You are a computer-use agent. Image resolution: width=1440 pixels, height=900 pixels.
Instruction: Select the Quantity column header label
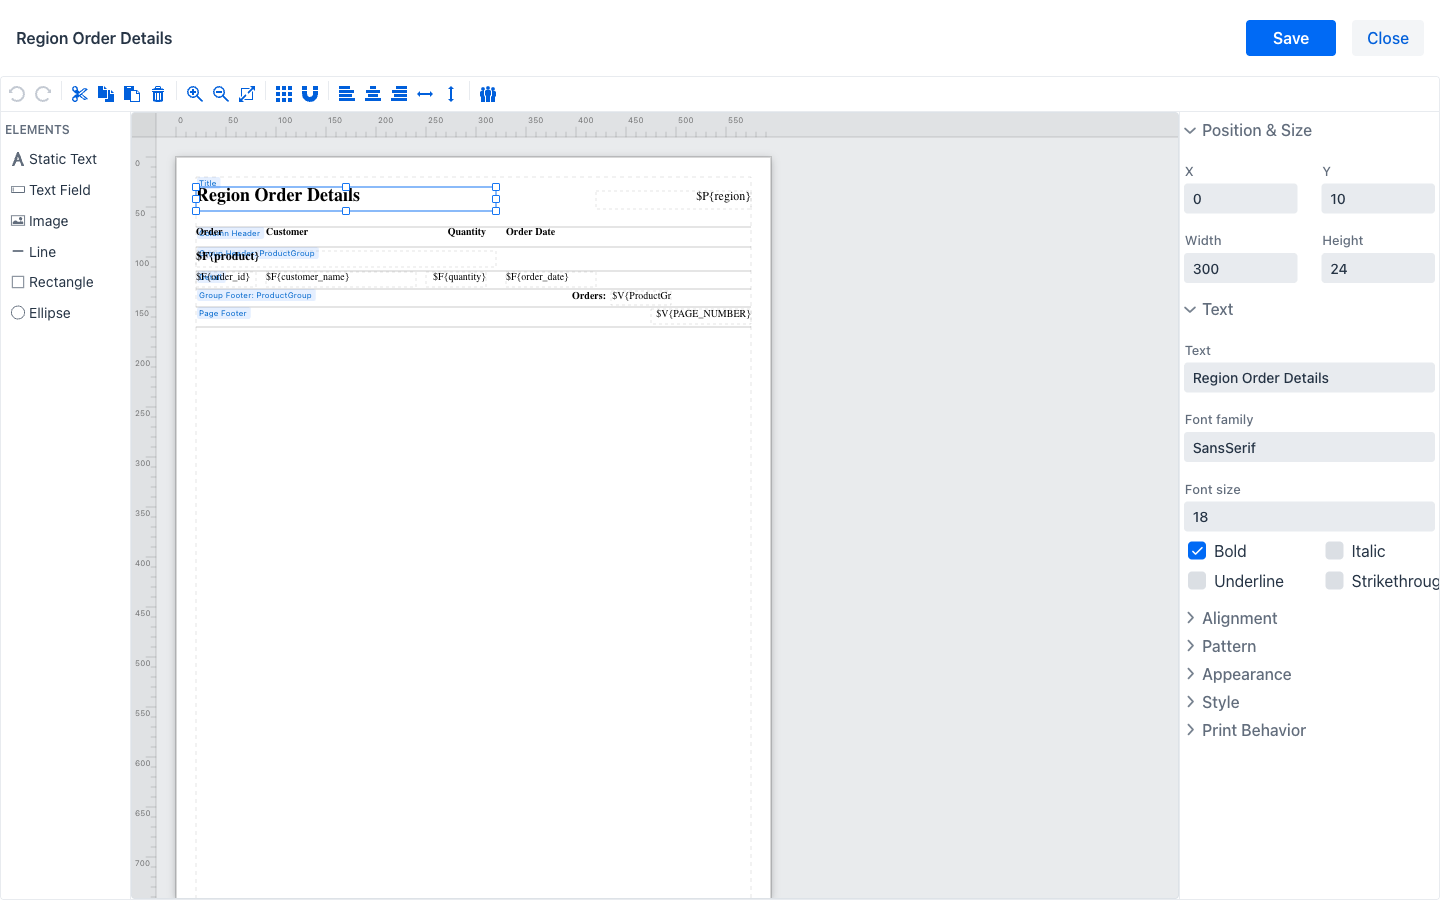(x=466, y=232)
